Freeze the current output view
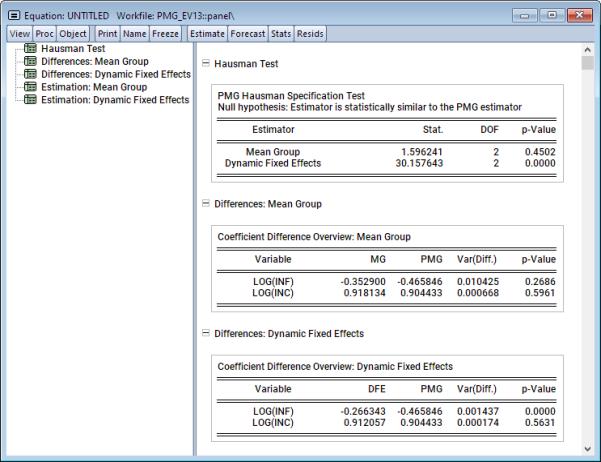601x462 pixels. click(166, 33)
